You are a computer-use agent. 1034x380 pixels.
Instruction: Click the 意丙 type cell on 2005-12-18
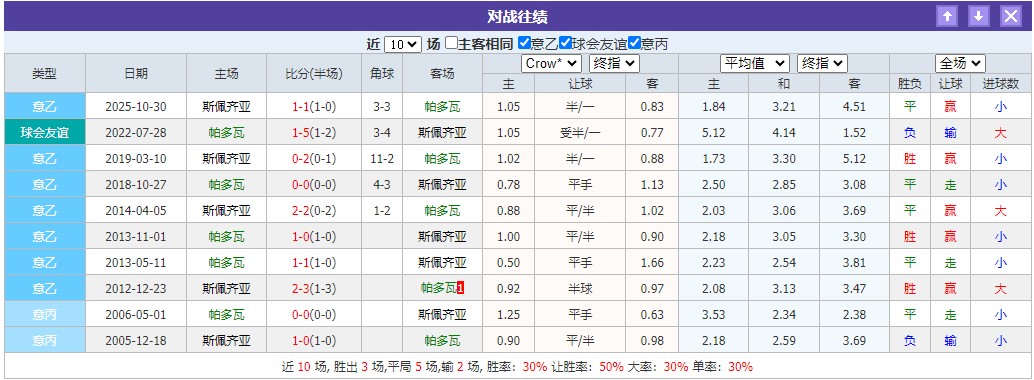(x=45, y=340)
